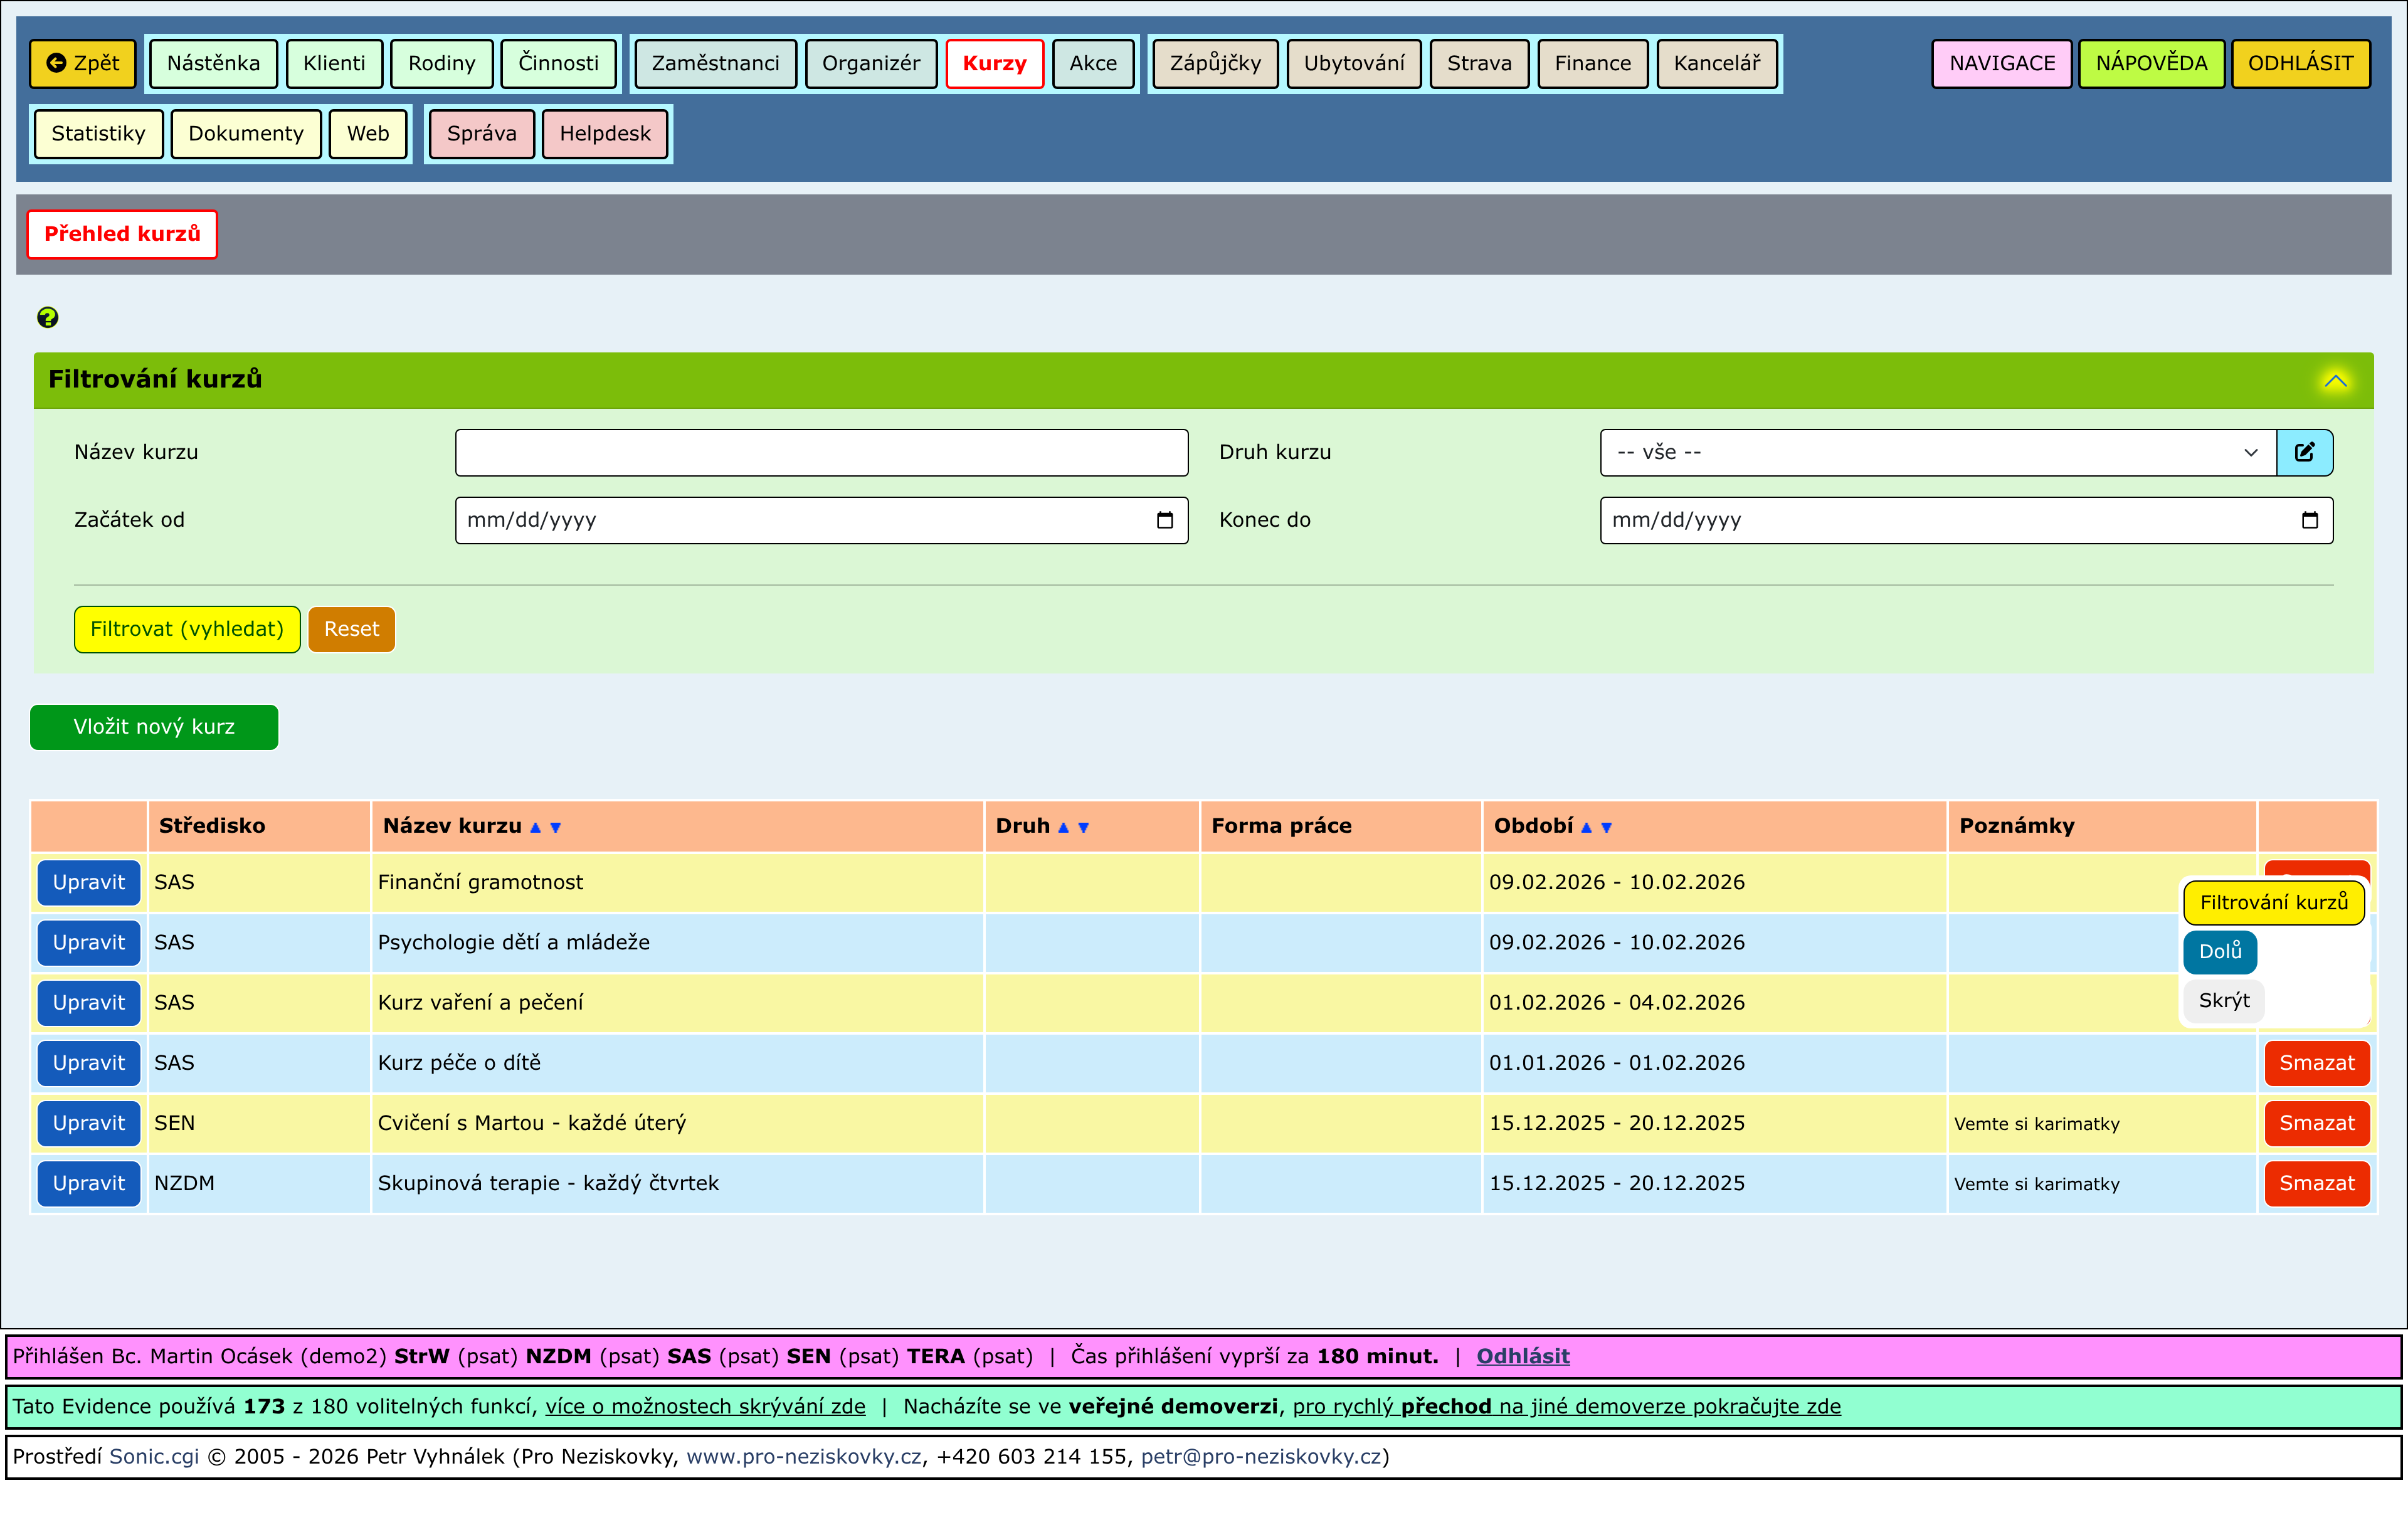Collapse the Filtrování kurzů panel chevron
The image size is (2408, 1515).
click(x=2335, y=381)
